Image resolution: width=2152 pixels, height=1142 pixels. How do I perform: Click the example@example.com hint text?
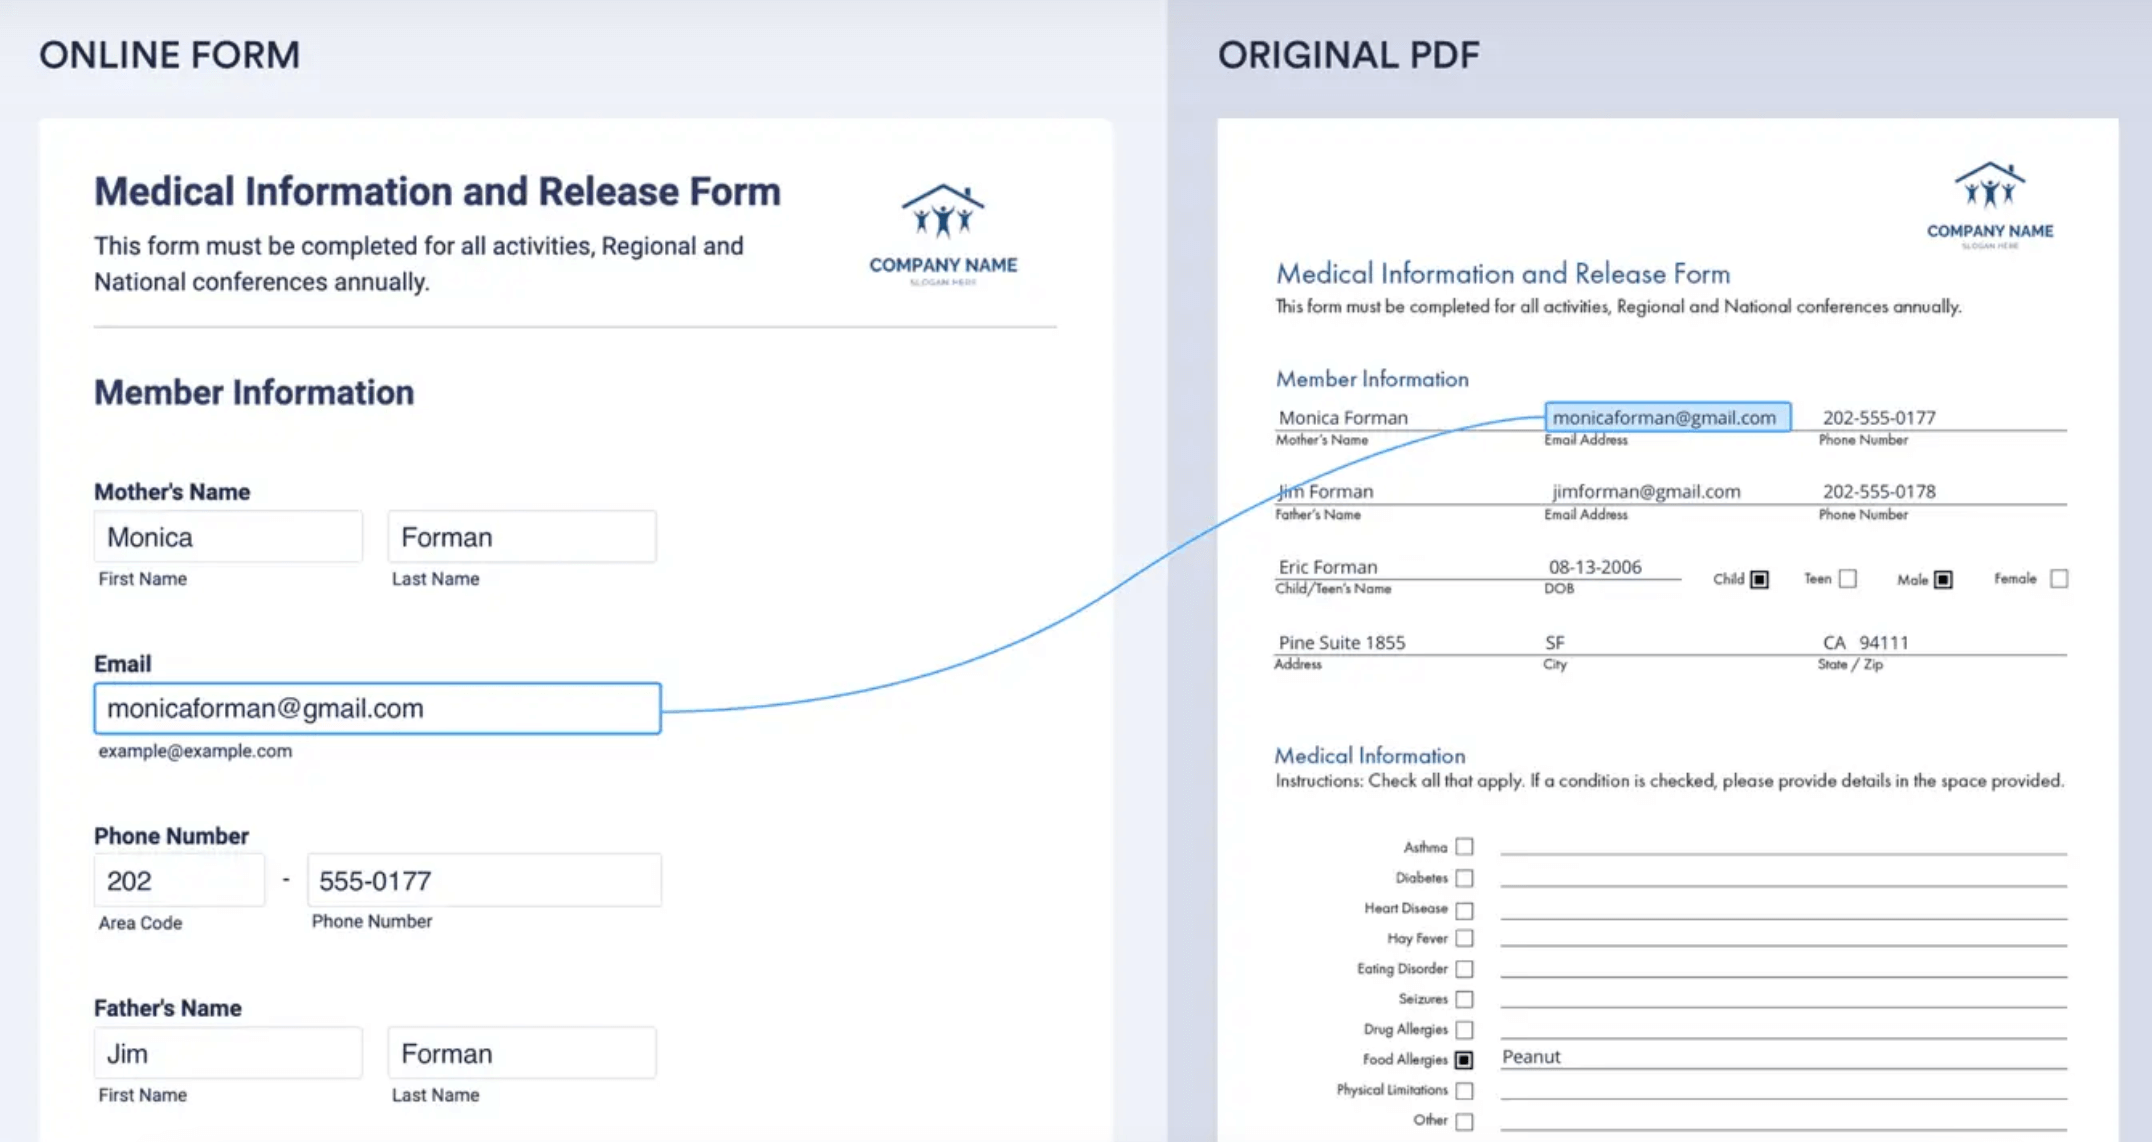195,751
